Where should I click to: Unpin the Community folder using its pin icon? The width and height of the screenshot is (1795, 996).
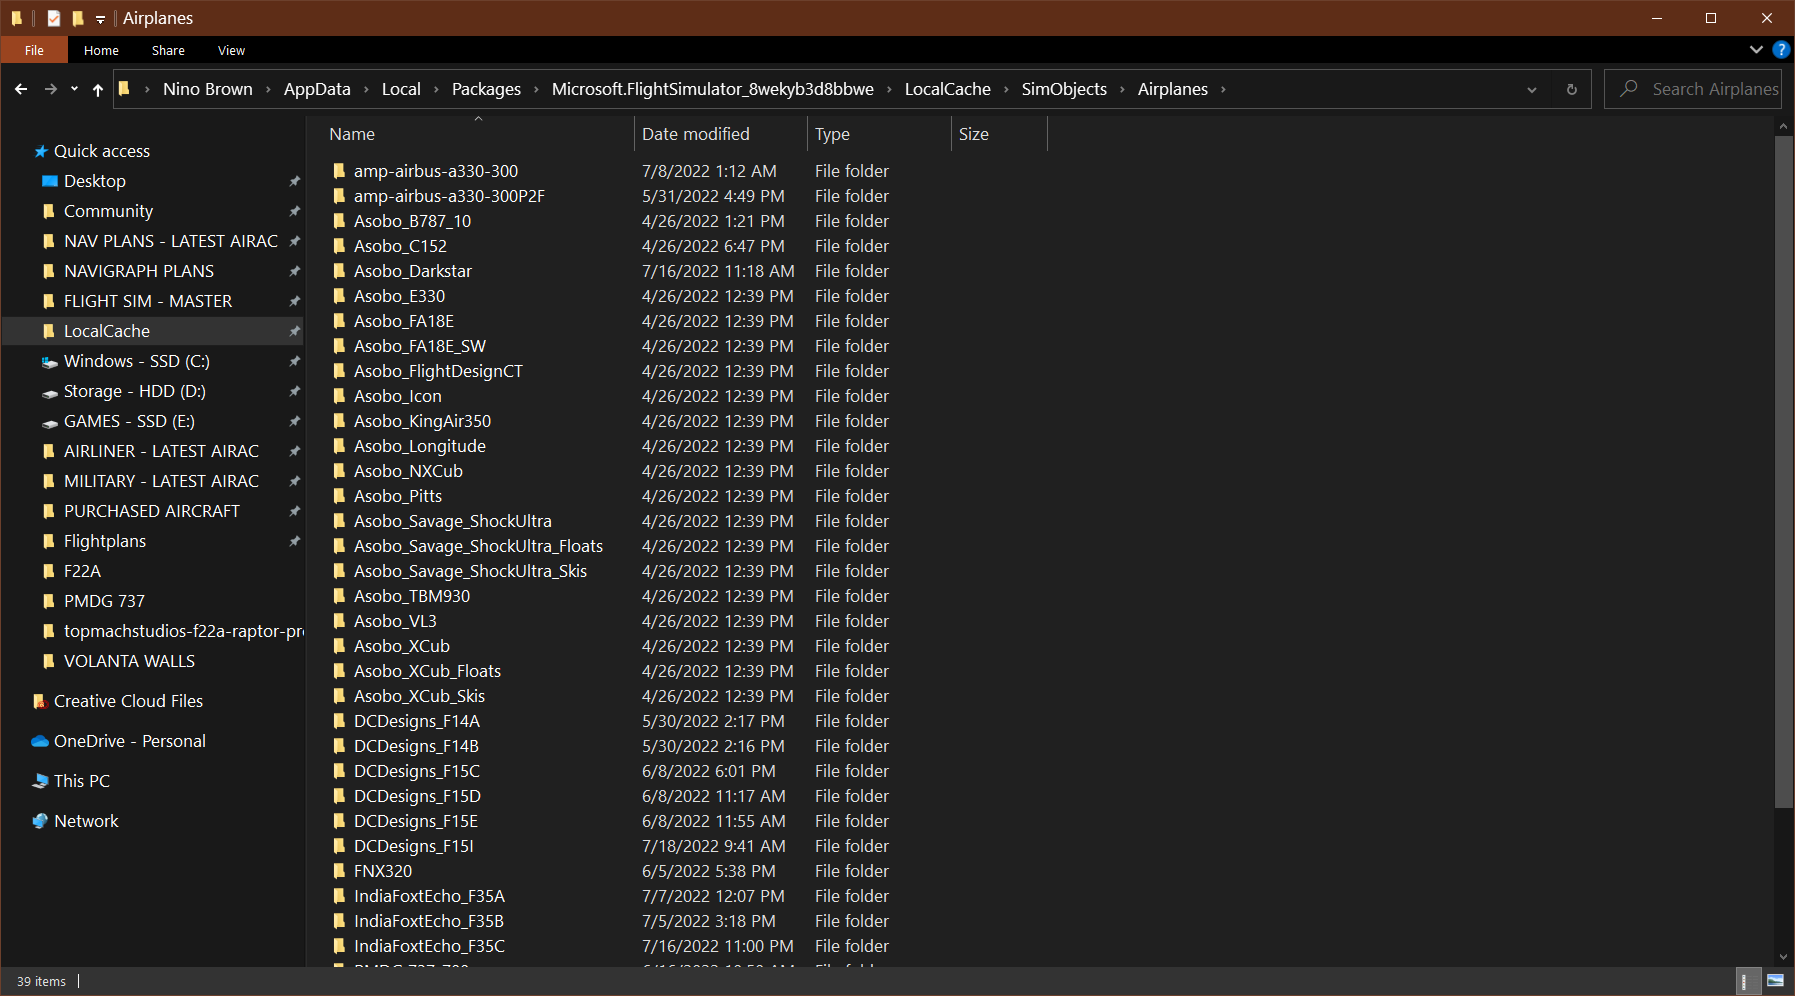click(x=294, y=211)
